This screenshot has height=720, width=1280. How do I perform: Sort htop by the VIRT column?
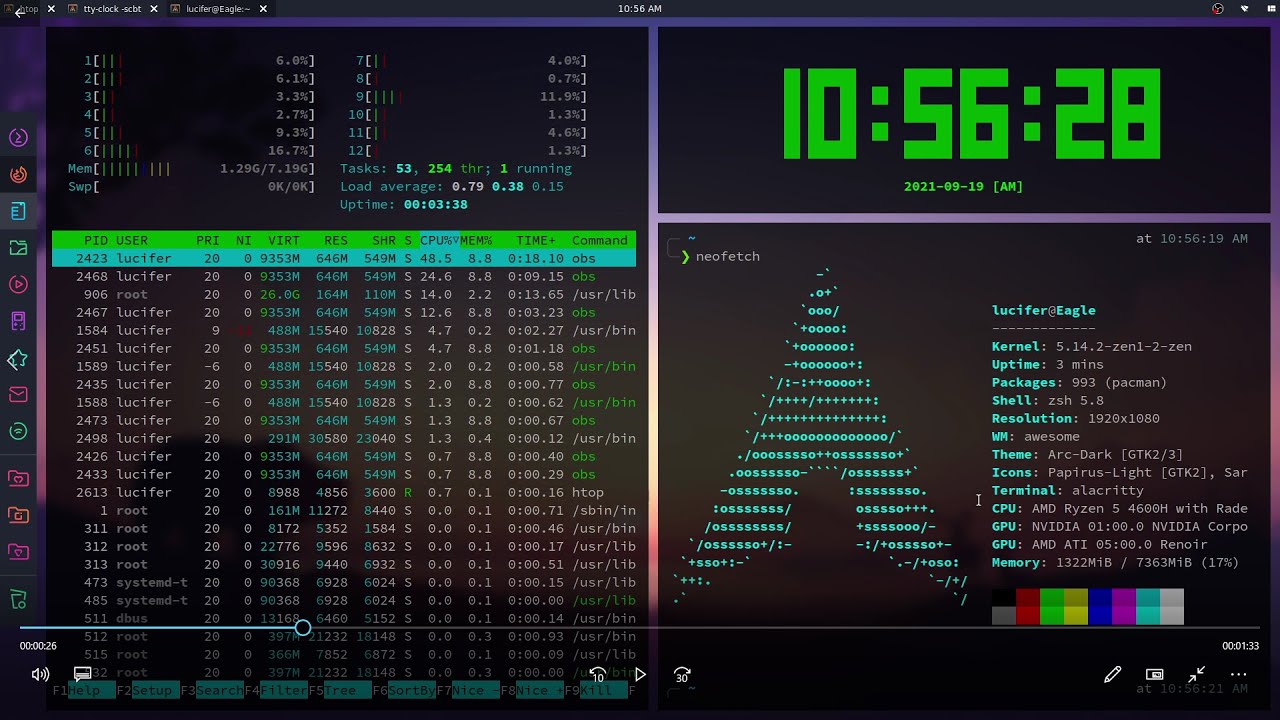tap(284, 240)
